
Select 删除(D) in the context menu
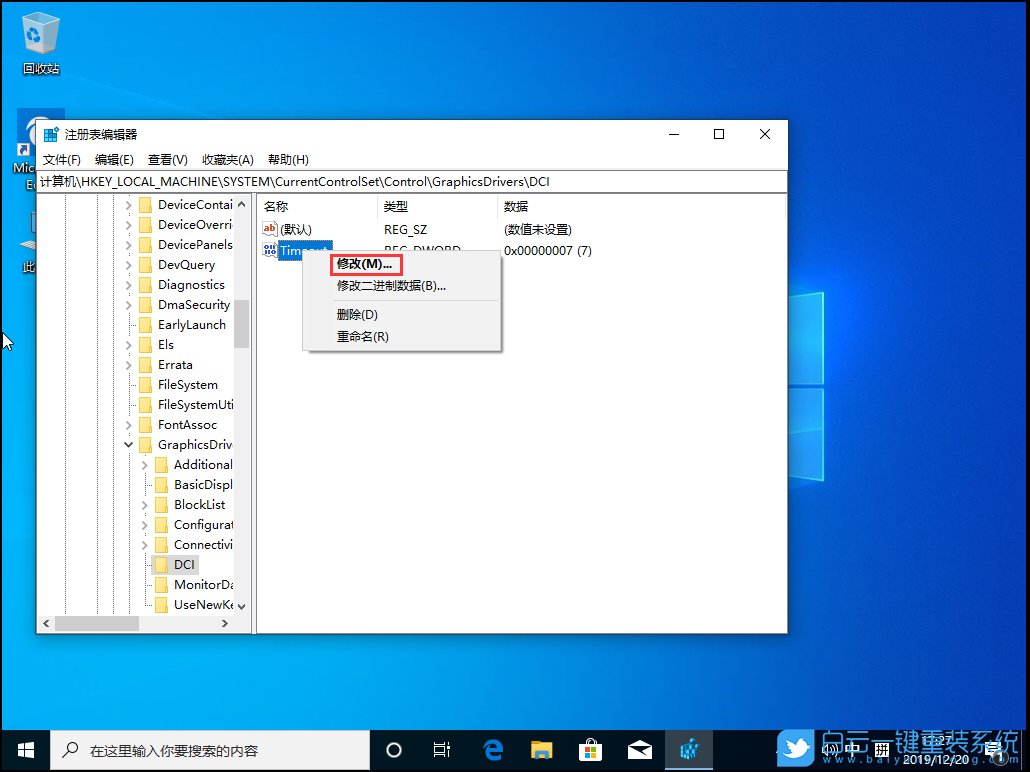coord(358,314)
